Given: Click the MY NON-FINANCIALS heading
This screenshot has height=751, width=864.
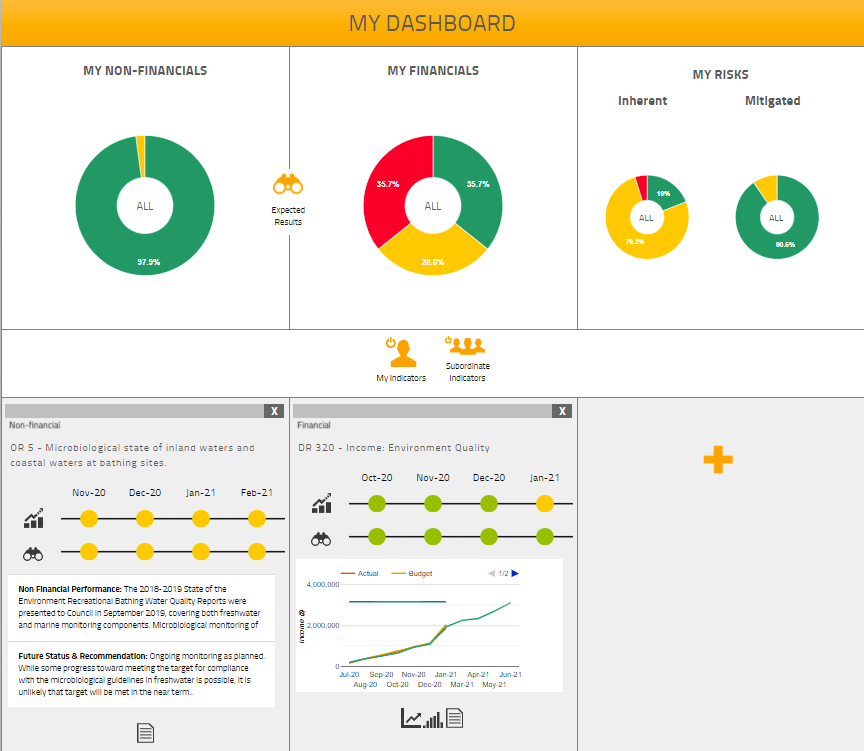Looking at the screenshot, I should pos(145,71).
